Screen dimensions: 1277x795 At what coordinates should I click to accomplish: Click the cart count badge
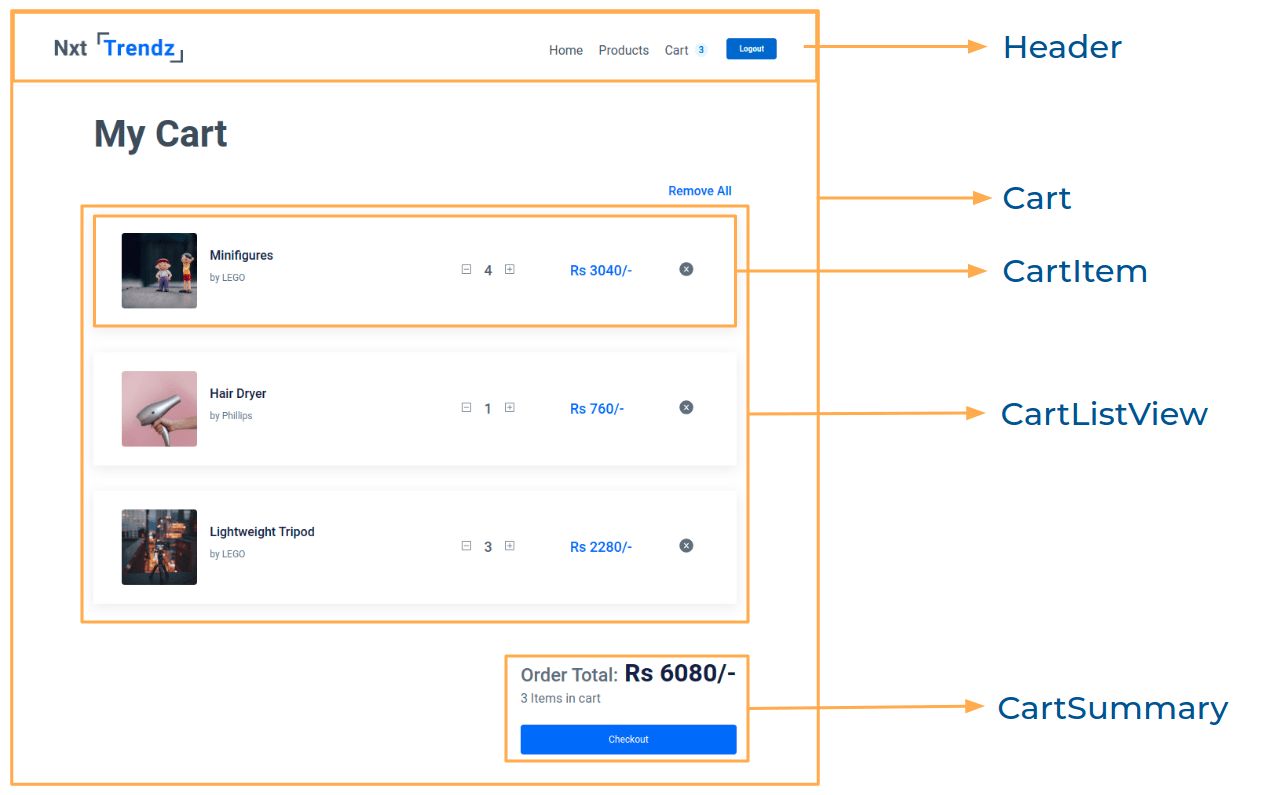(701, 50)
